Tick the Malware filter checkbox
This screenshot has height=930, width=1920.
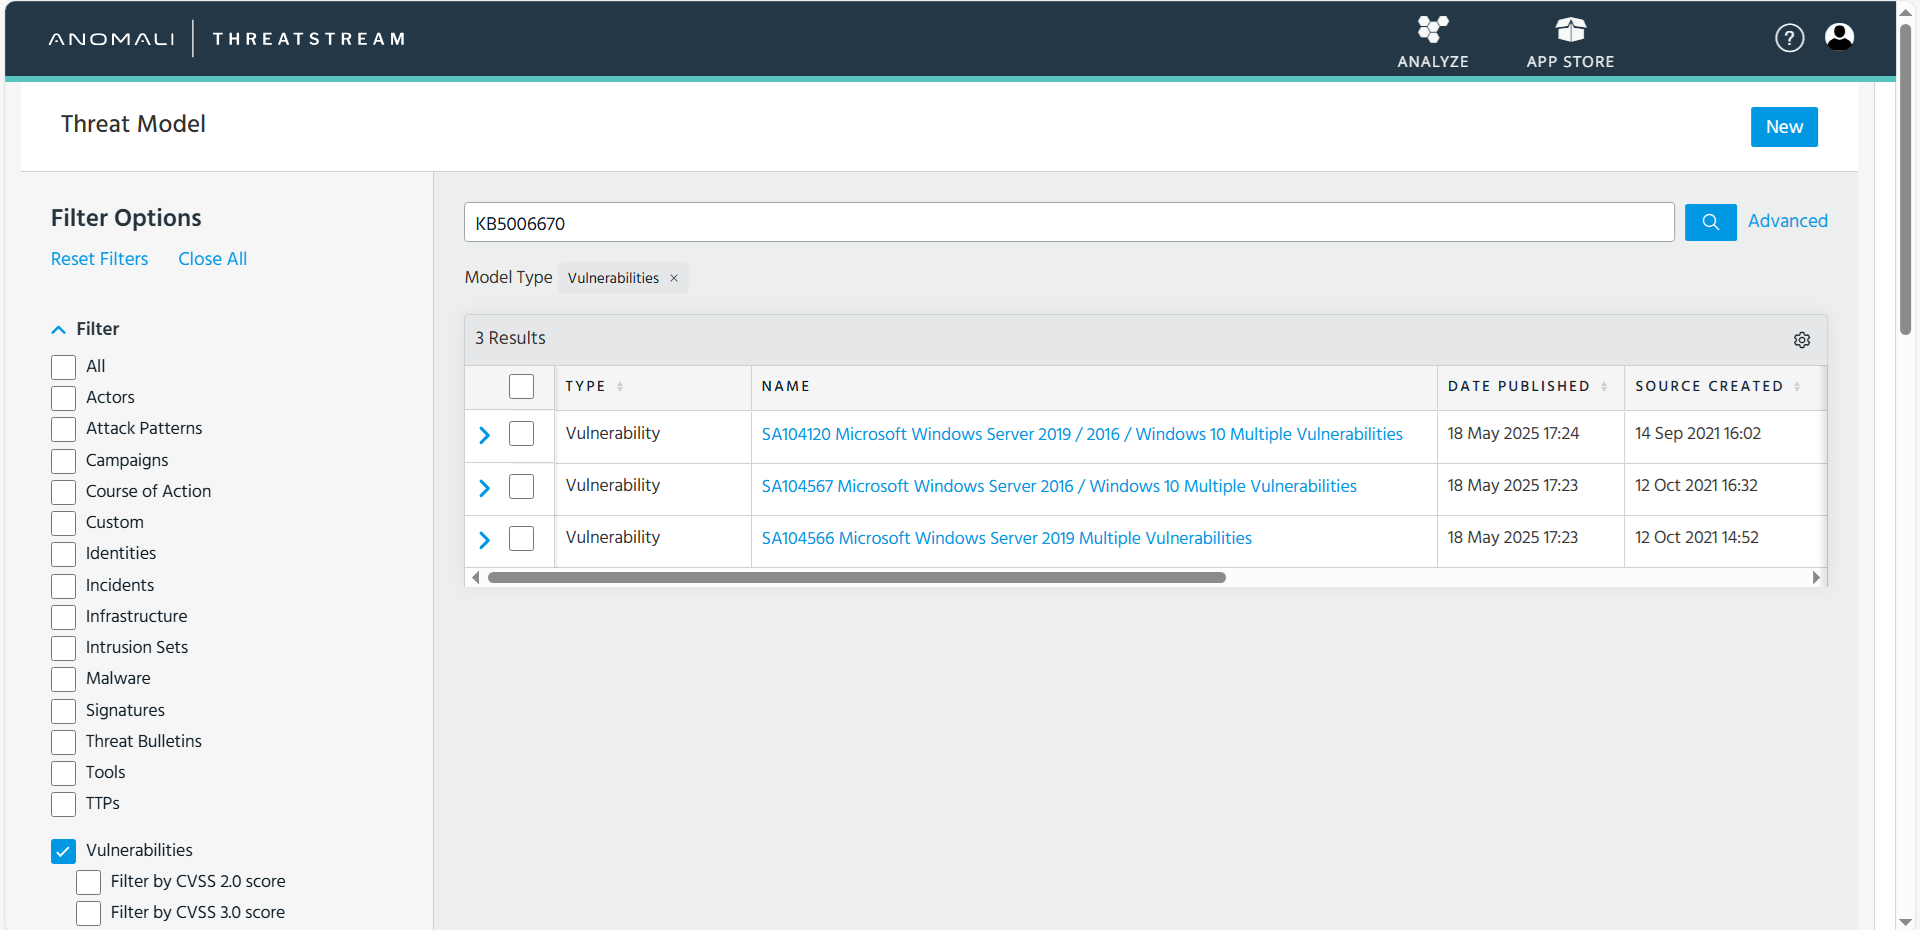click(x=63, y=679)
